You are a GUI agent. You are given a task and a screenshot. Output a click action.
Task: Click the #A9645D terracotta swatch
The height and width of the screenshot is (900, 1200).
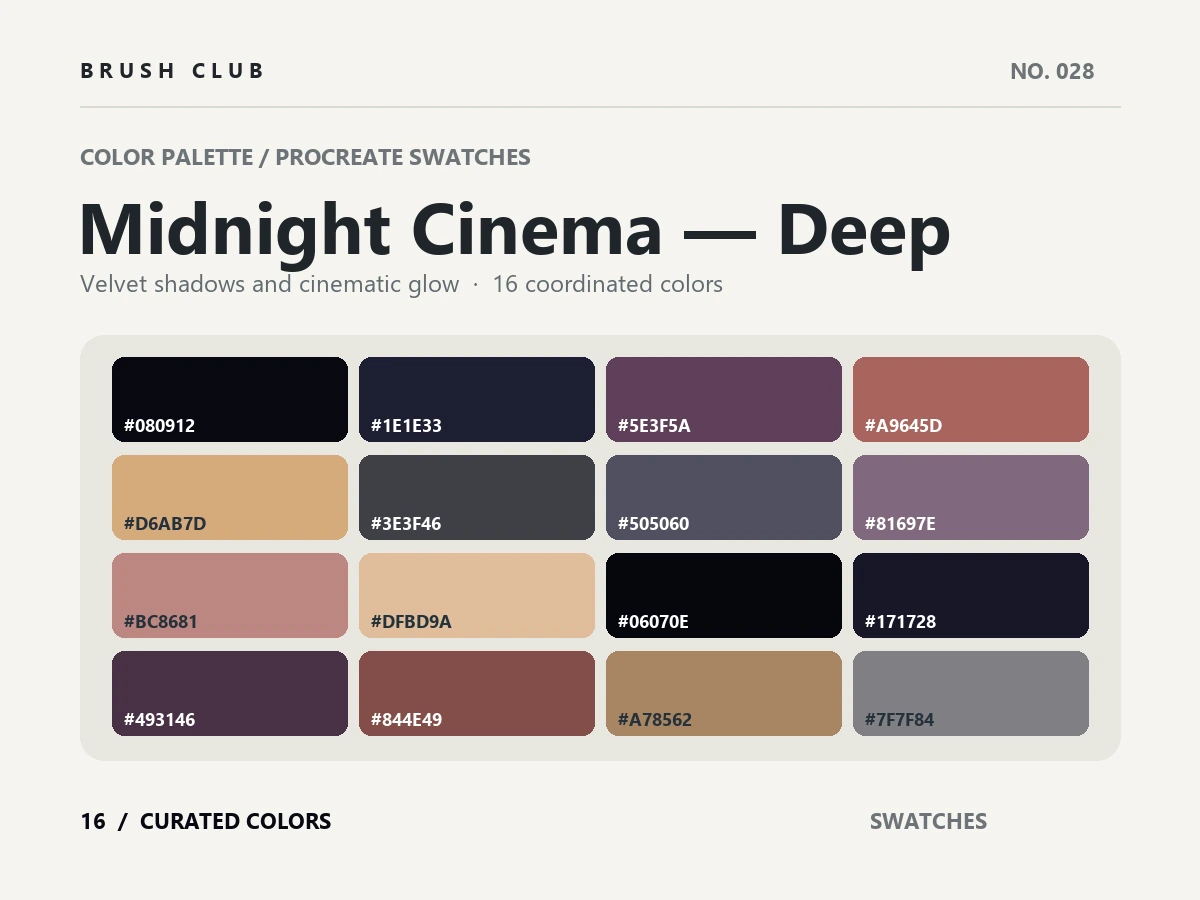(x=971, y=399)
